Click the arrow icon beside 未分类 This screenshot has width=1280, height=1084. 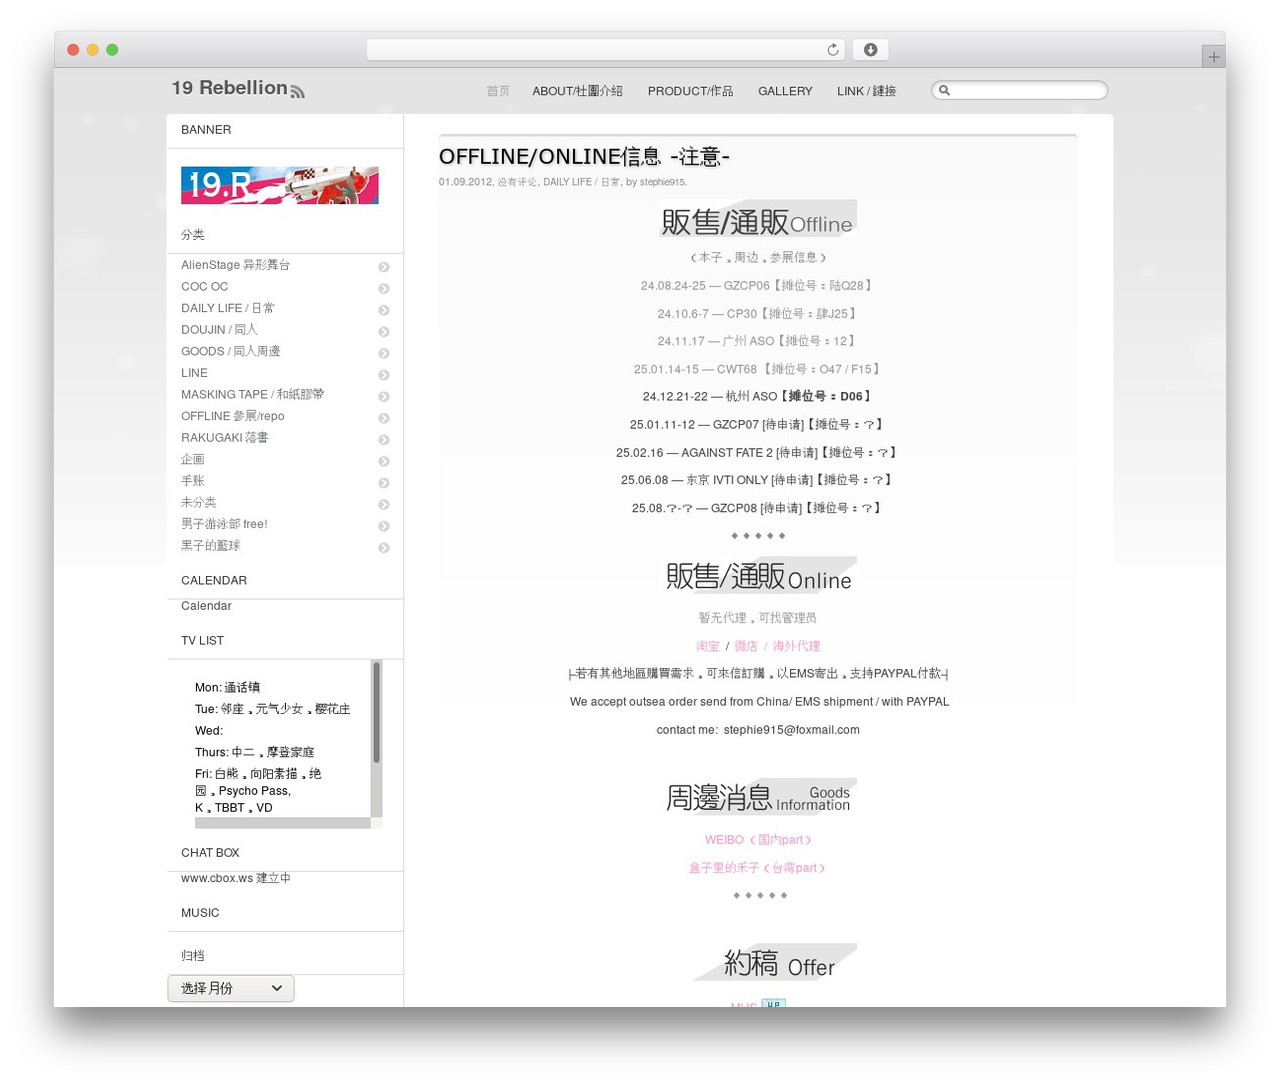tap(384, 505)
